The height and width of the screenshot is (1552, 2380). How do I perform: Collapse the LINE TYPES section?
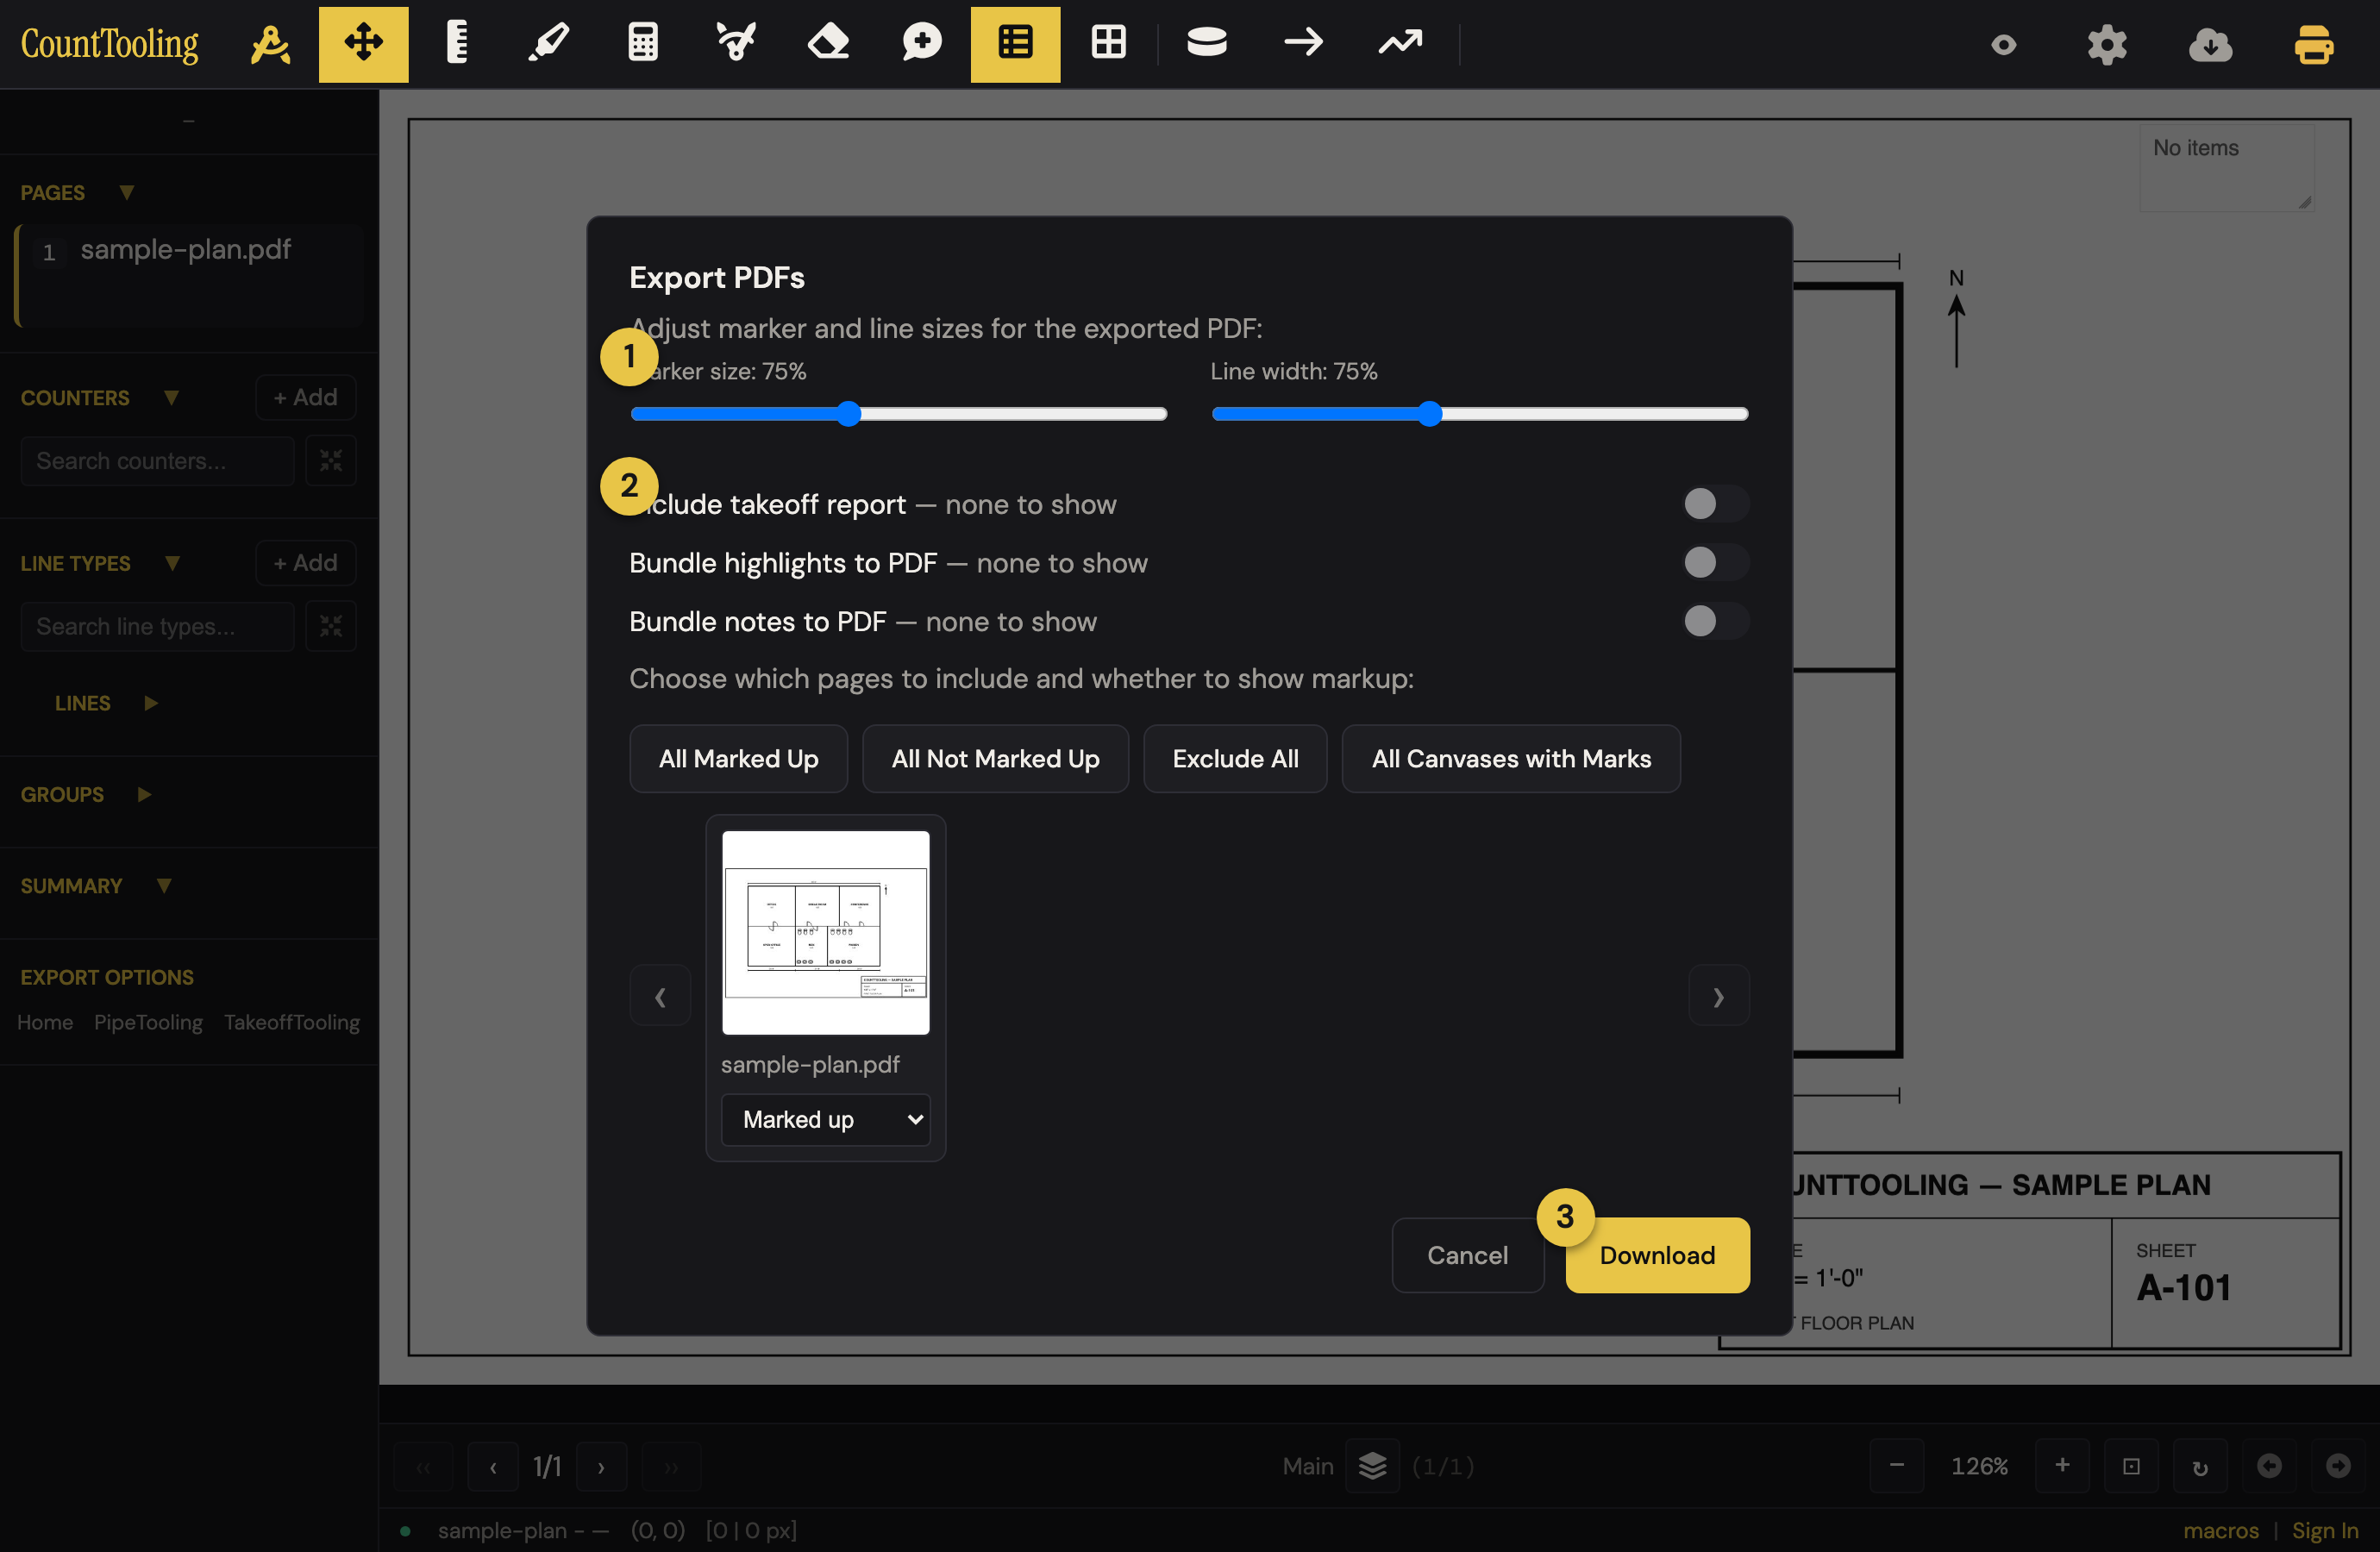click(x=172, y=563)
